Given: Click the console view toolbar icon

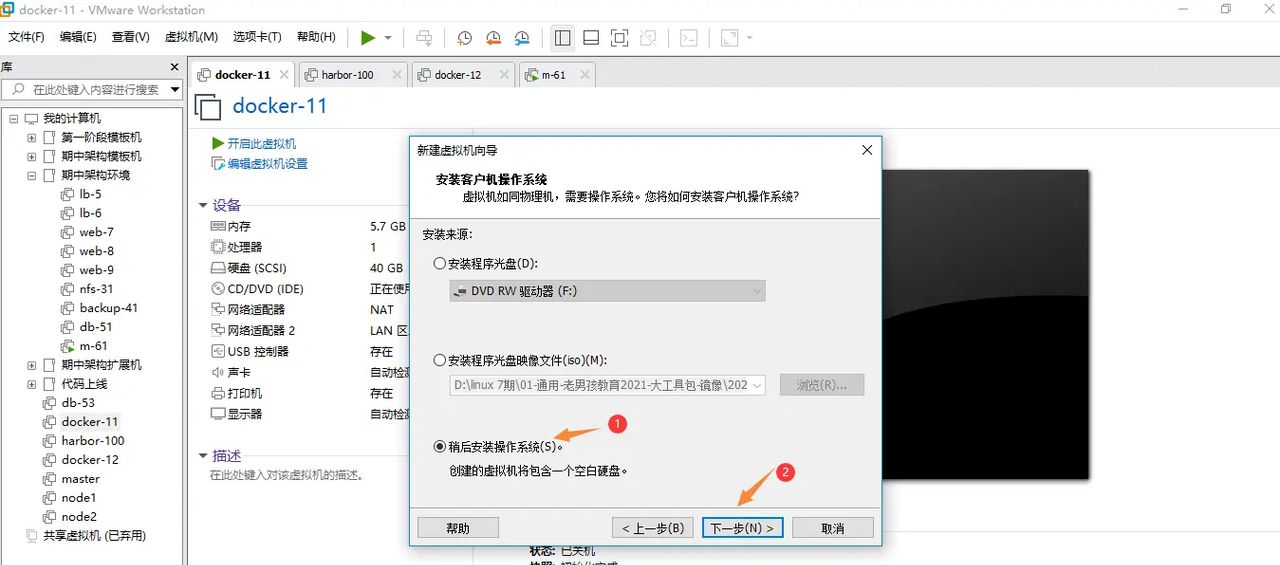Looking at the screenshot, I should 688,38.
